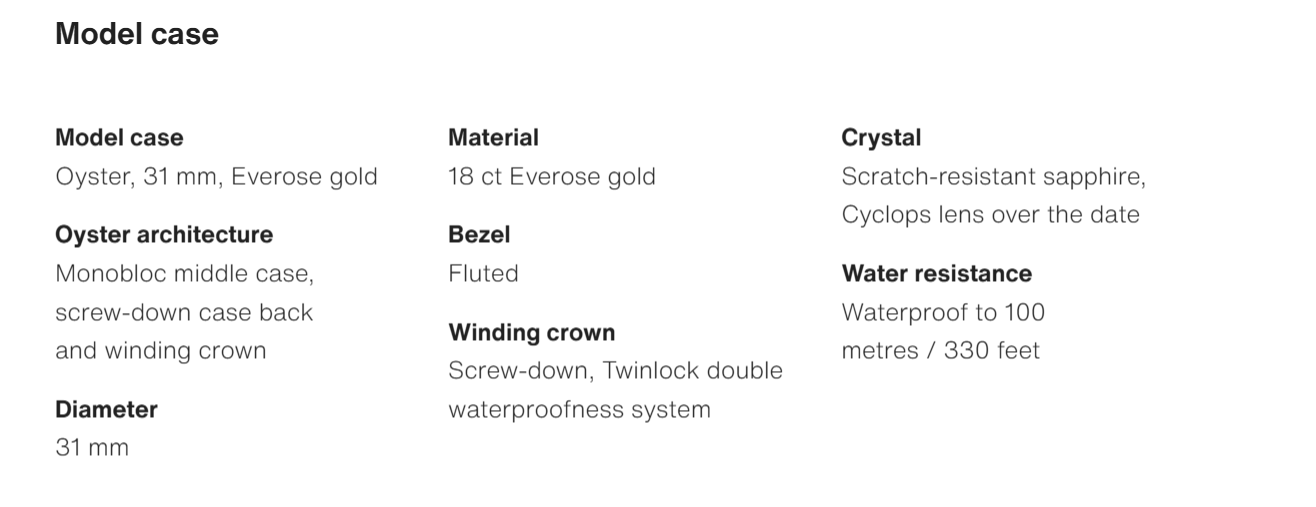The width and height of the screenshot is (1316, 507).
Task: Select the 18 ct Everose gold value
Action: pos(552,177)
